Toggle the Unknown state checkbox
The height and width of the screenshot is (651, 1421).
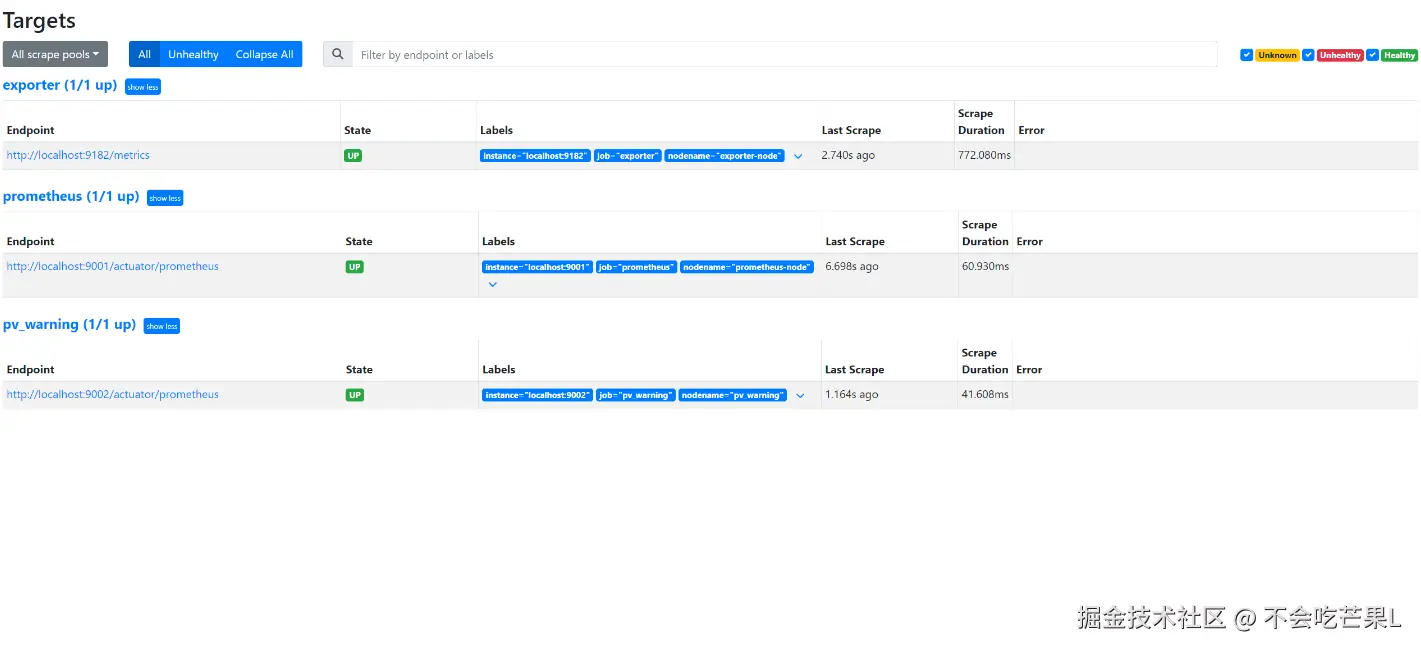click(x=1246, y=55)
